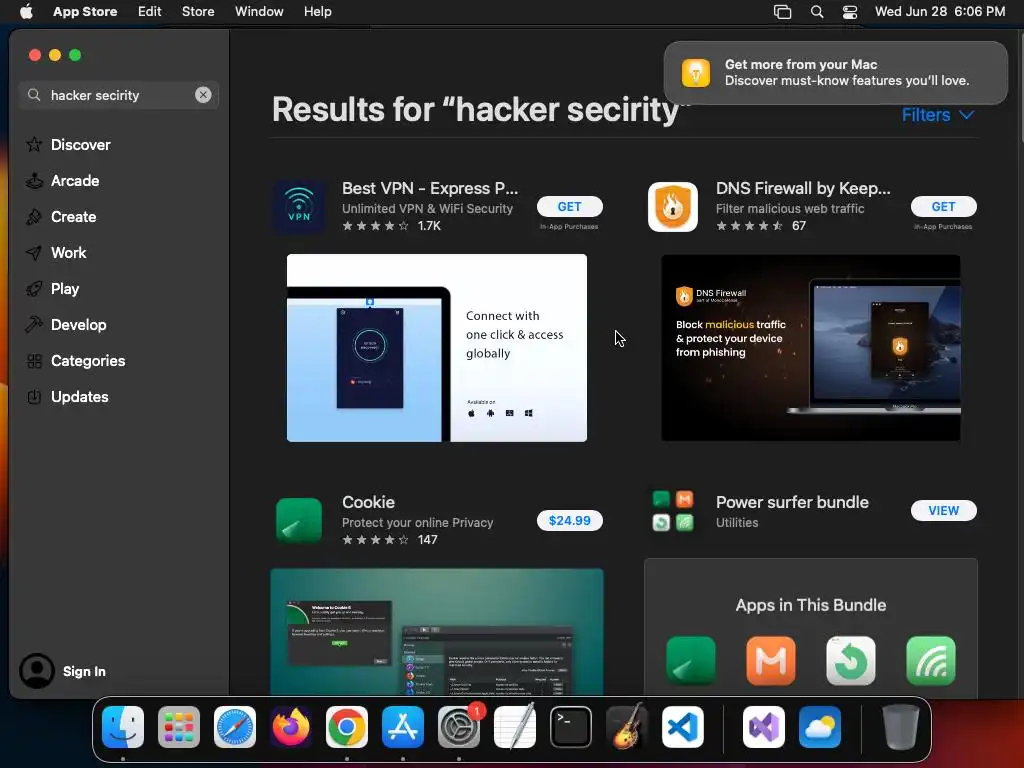Open the Help menu
Screen dimensions: 1024x768
click(x=317, y=11)
